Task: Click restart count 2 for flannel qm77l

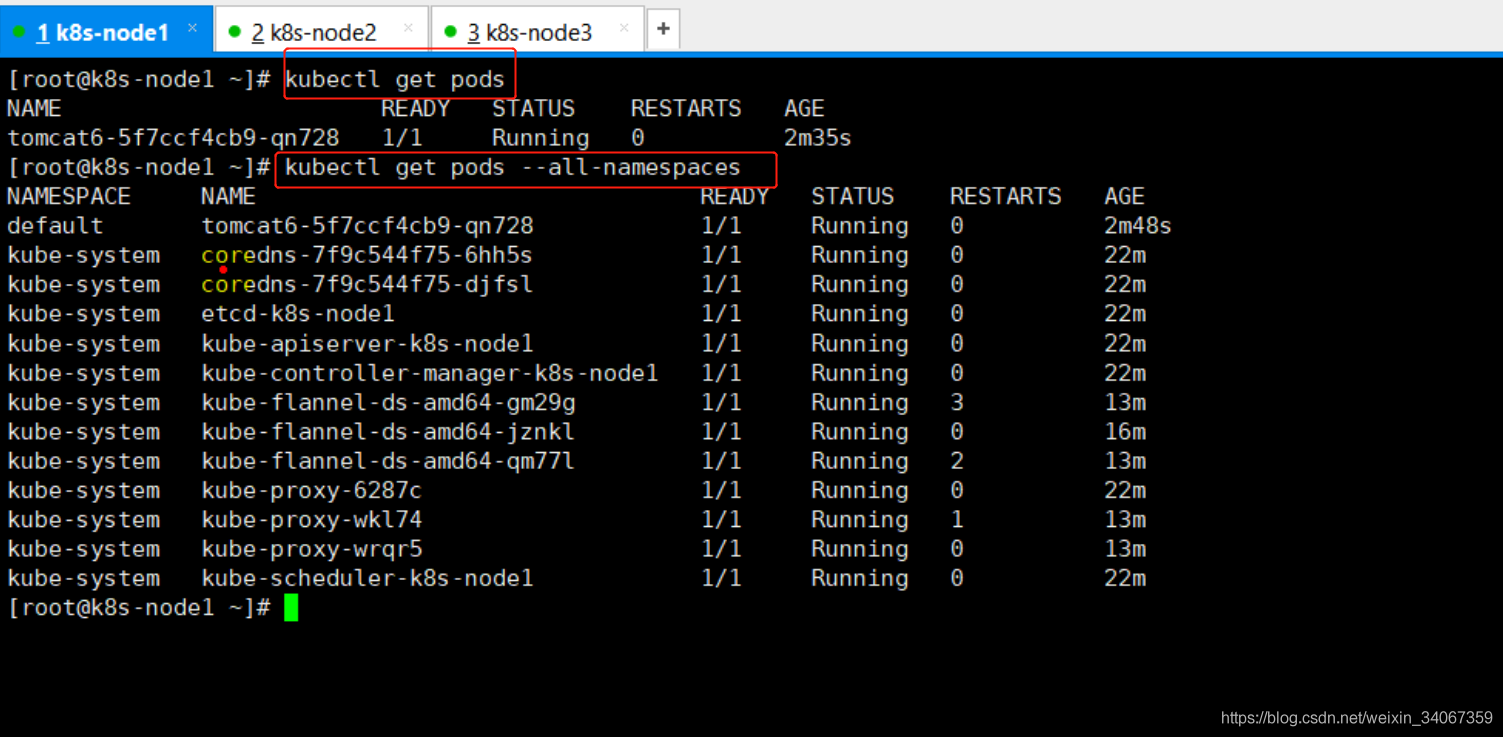Action: 957,461
